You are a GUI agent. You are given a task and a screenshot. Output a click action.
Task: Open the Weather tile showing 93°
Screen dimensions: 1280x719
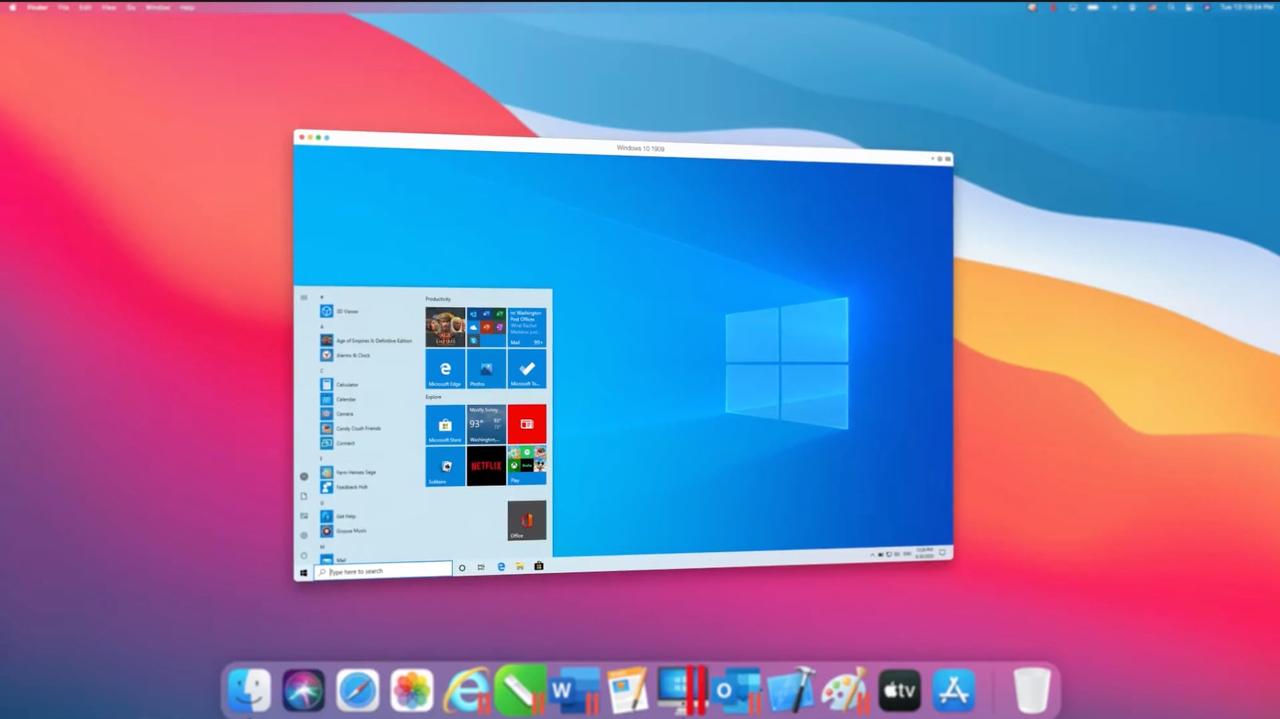pyautogui.click(x=486, y=424)
